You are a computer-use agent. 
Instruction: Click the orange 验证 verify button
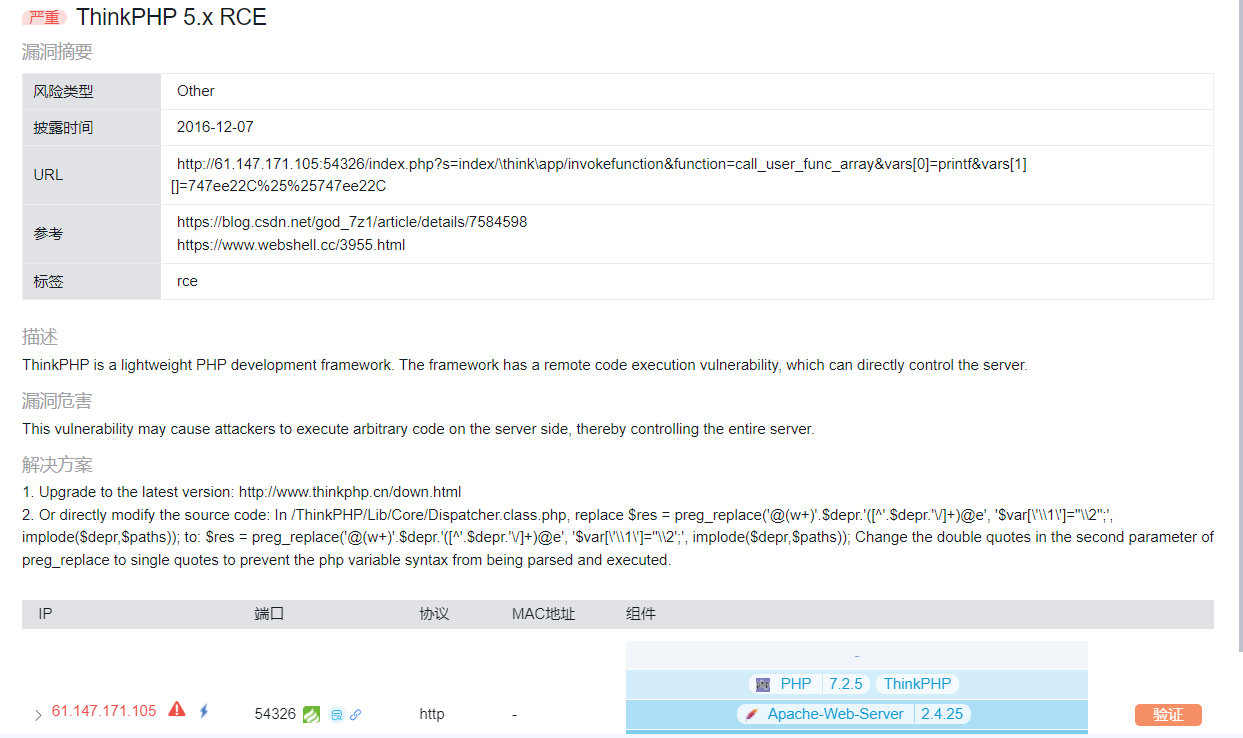point(1168,715)
